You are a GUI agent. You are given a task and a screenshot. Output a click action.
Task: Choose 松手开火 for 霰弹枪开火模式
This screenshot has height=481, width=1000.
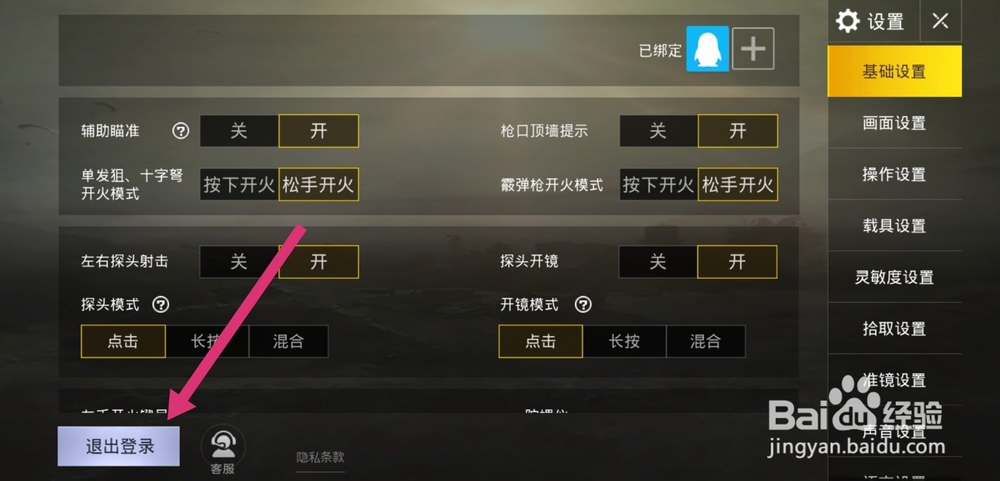[x=738, y=185]
